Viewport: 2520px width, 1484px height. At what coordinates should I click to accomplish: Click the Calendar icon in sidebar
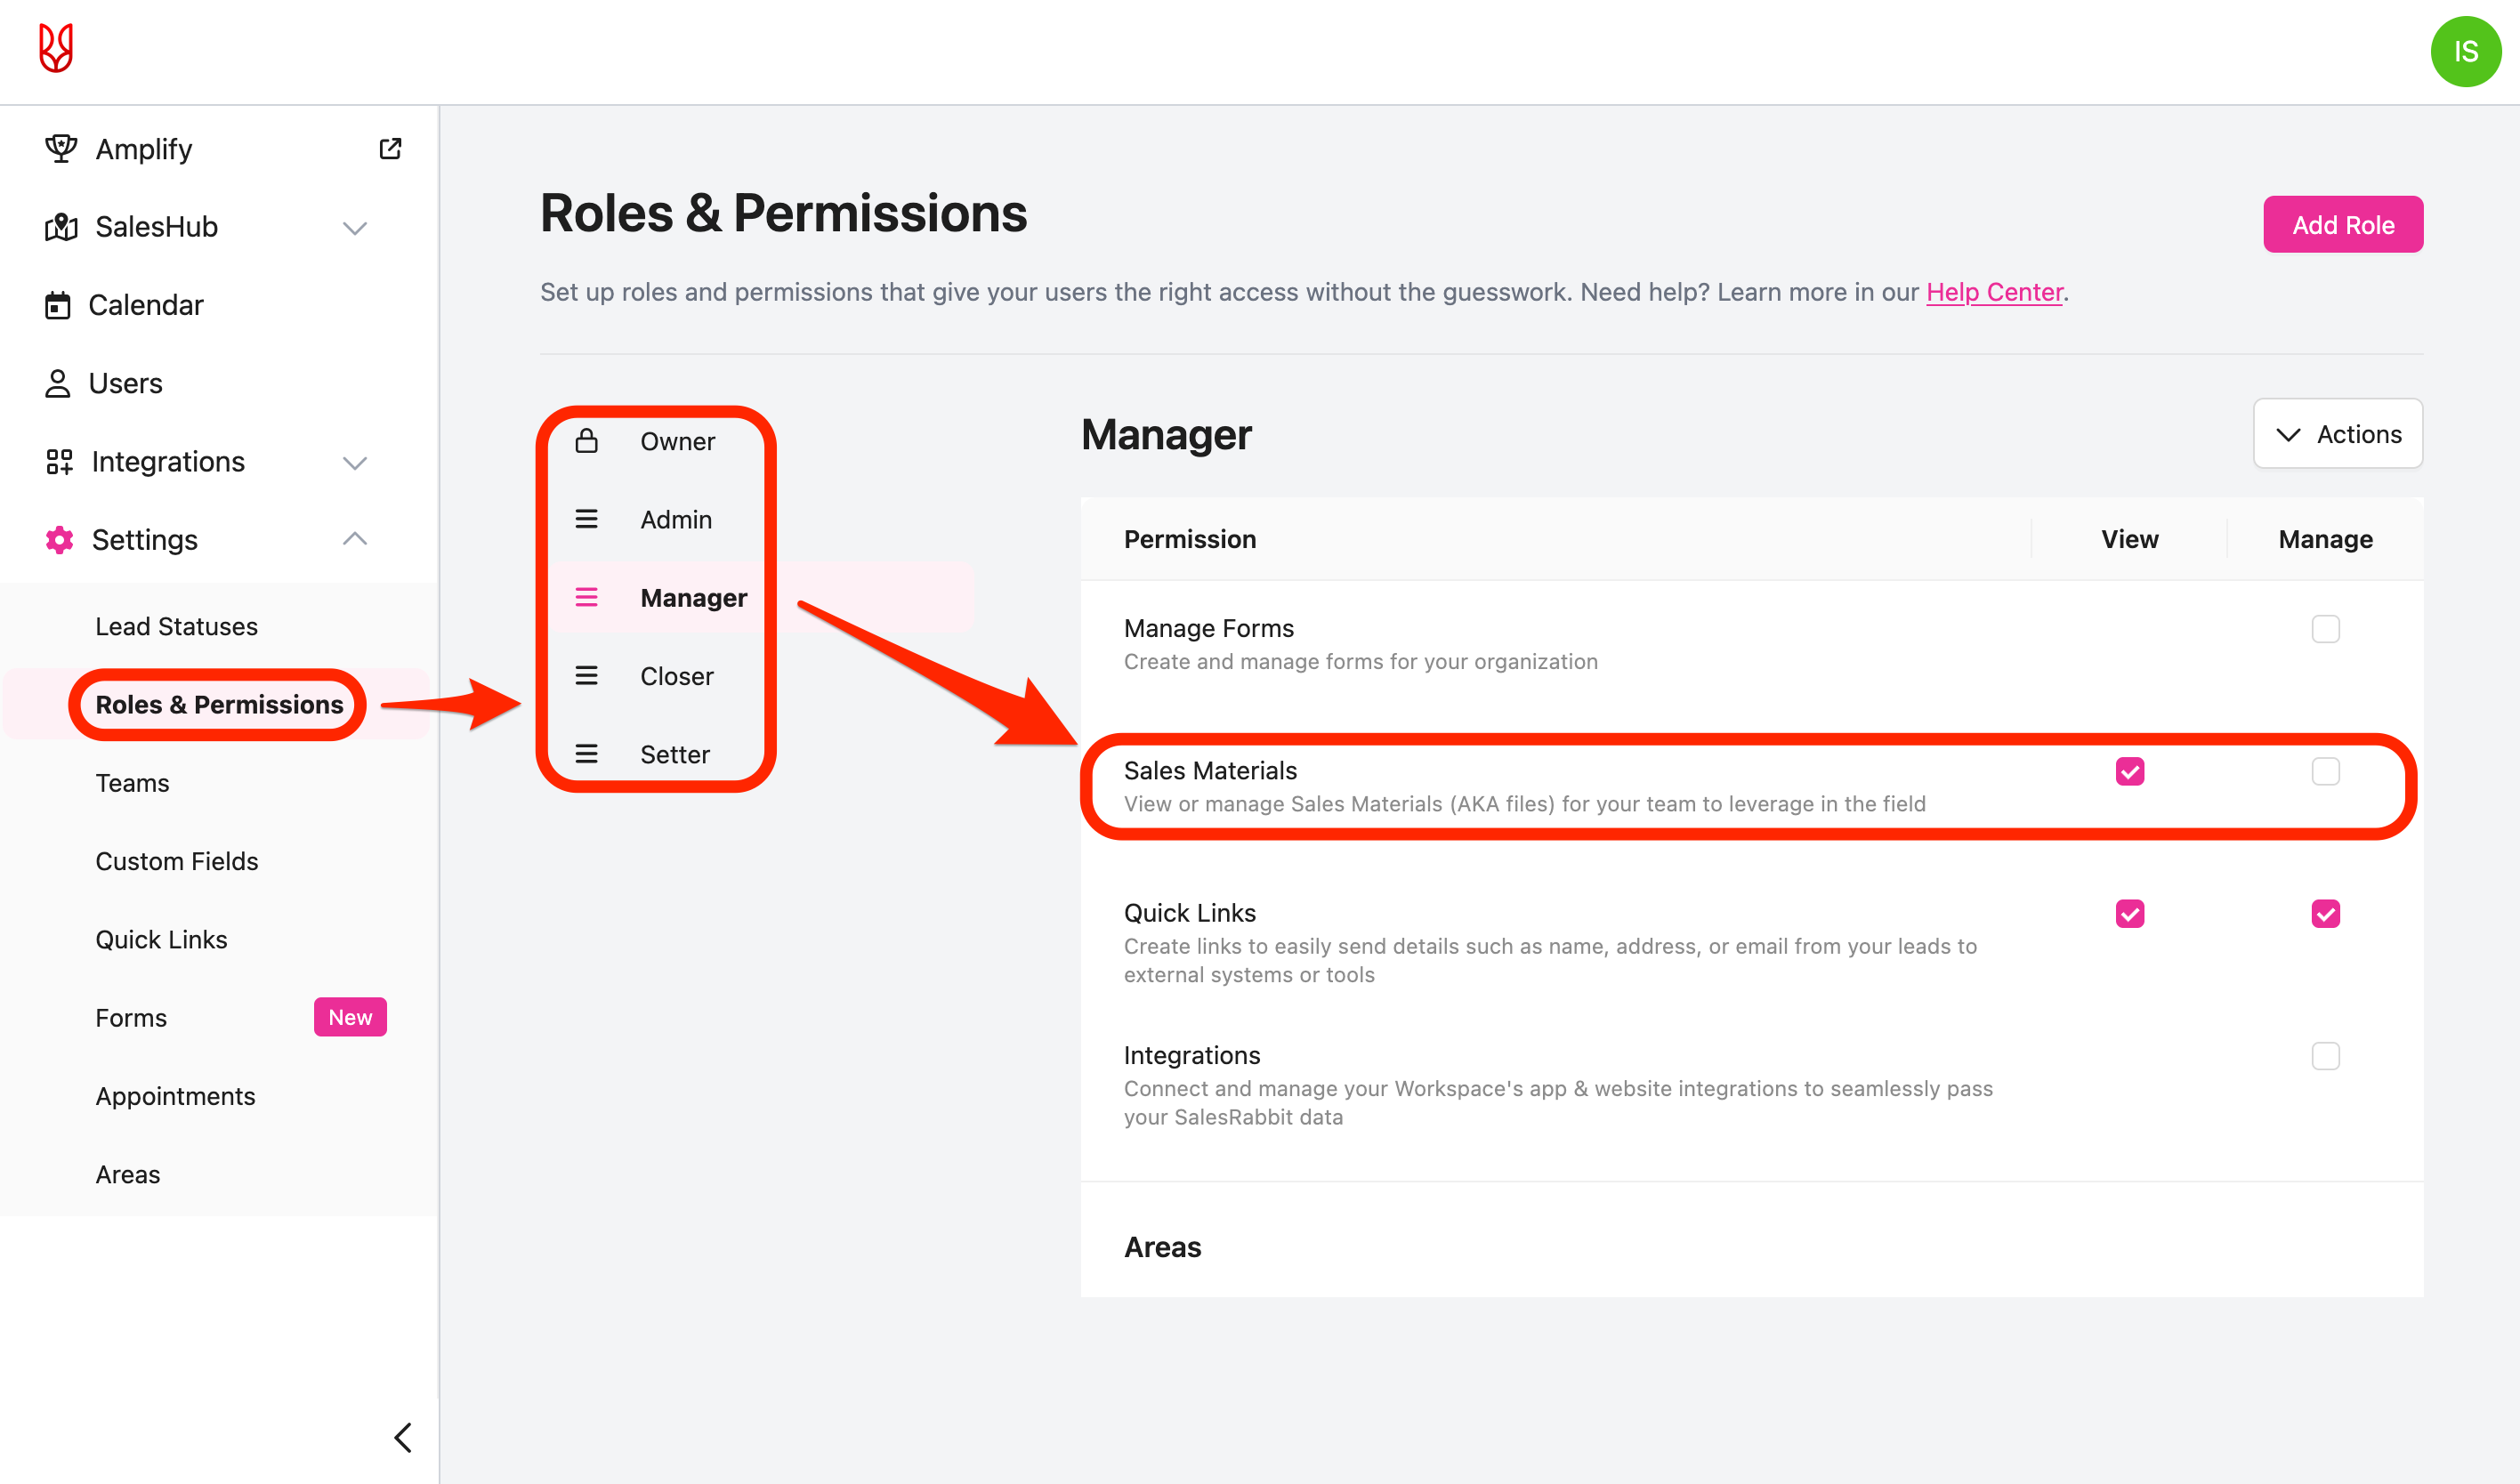58,305
